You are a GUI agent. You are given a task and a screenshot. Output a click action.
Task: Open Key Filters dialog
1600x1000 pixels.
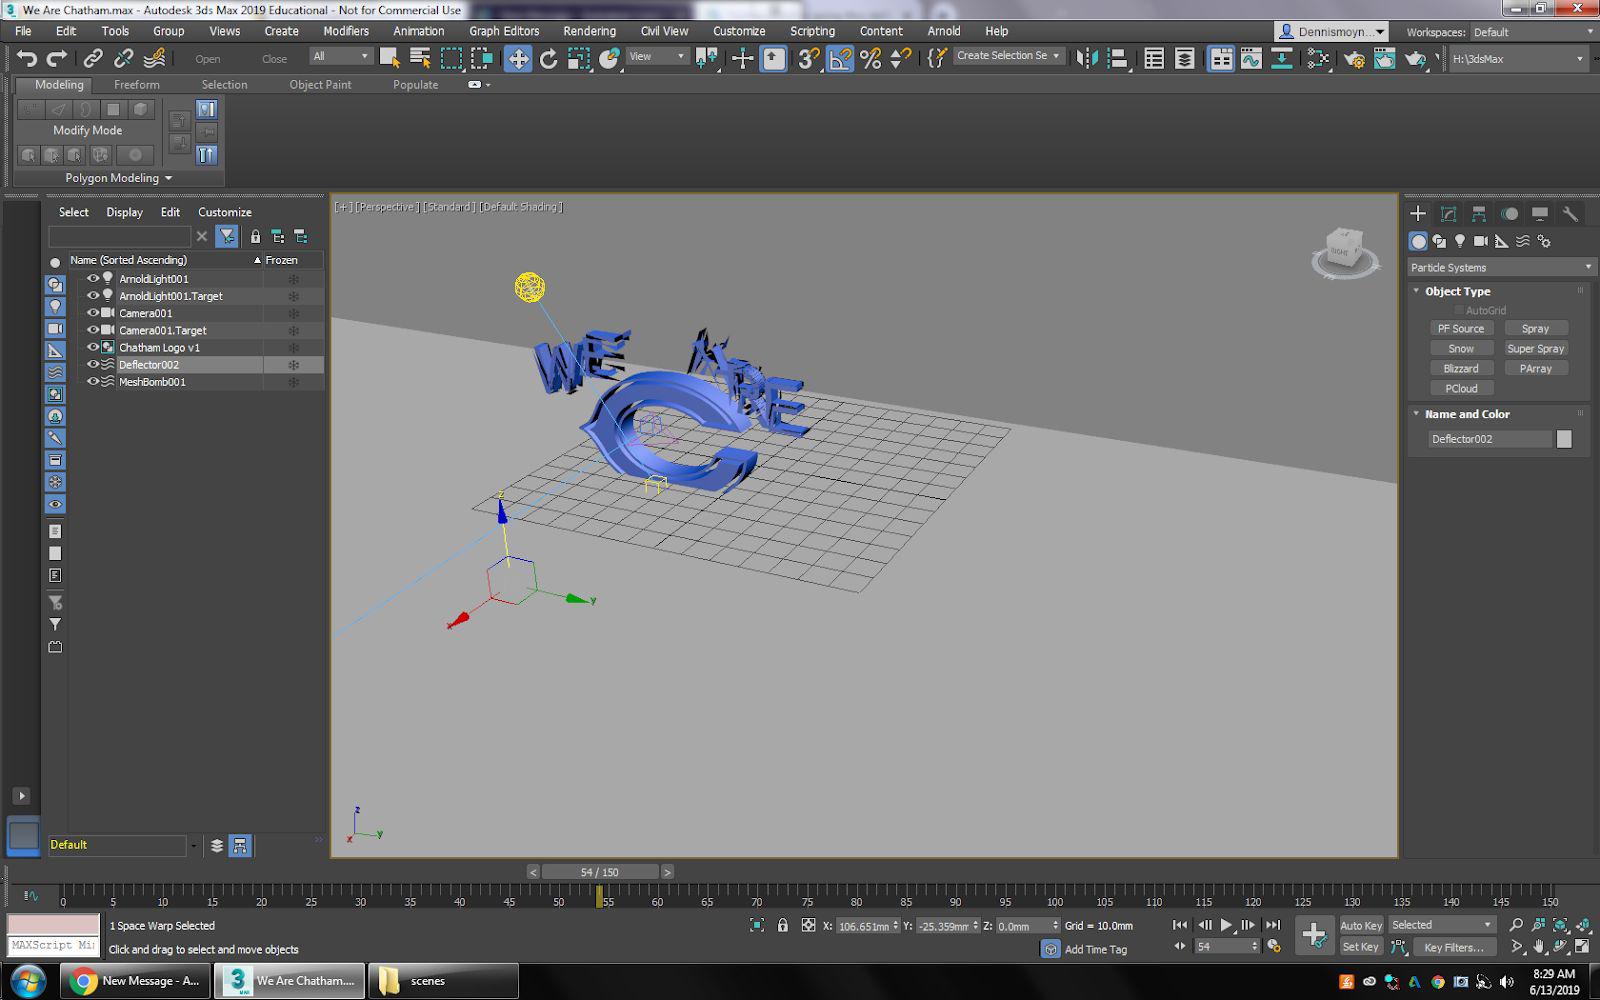pyautogui.click(x=1454, y=947)
